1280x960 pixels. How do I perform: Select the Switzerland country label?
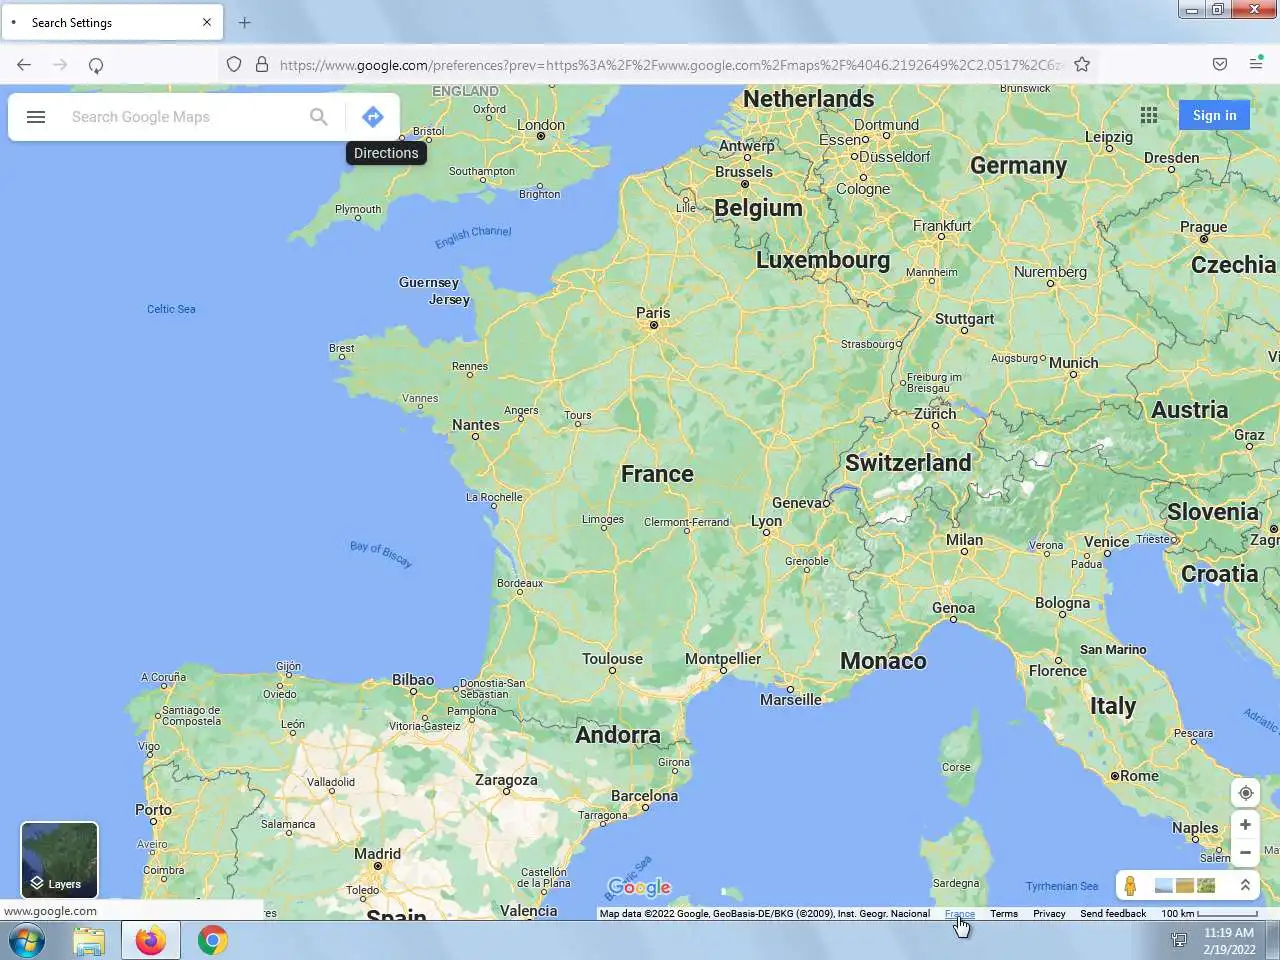pos(908,463)
